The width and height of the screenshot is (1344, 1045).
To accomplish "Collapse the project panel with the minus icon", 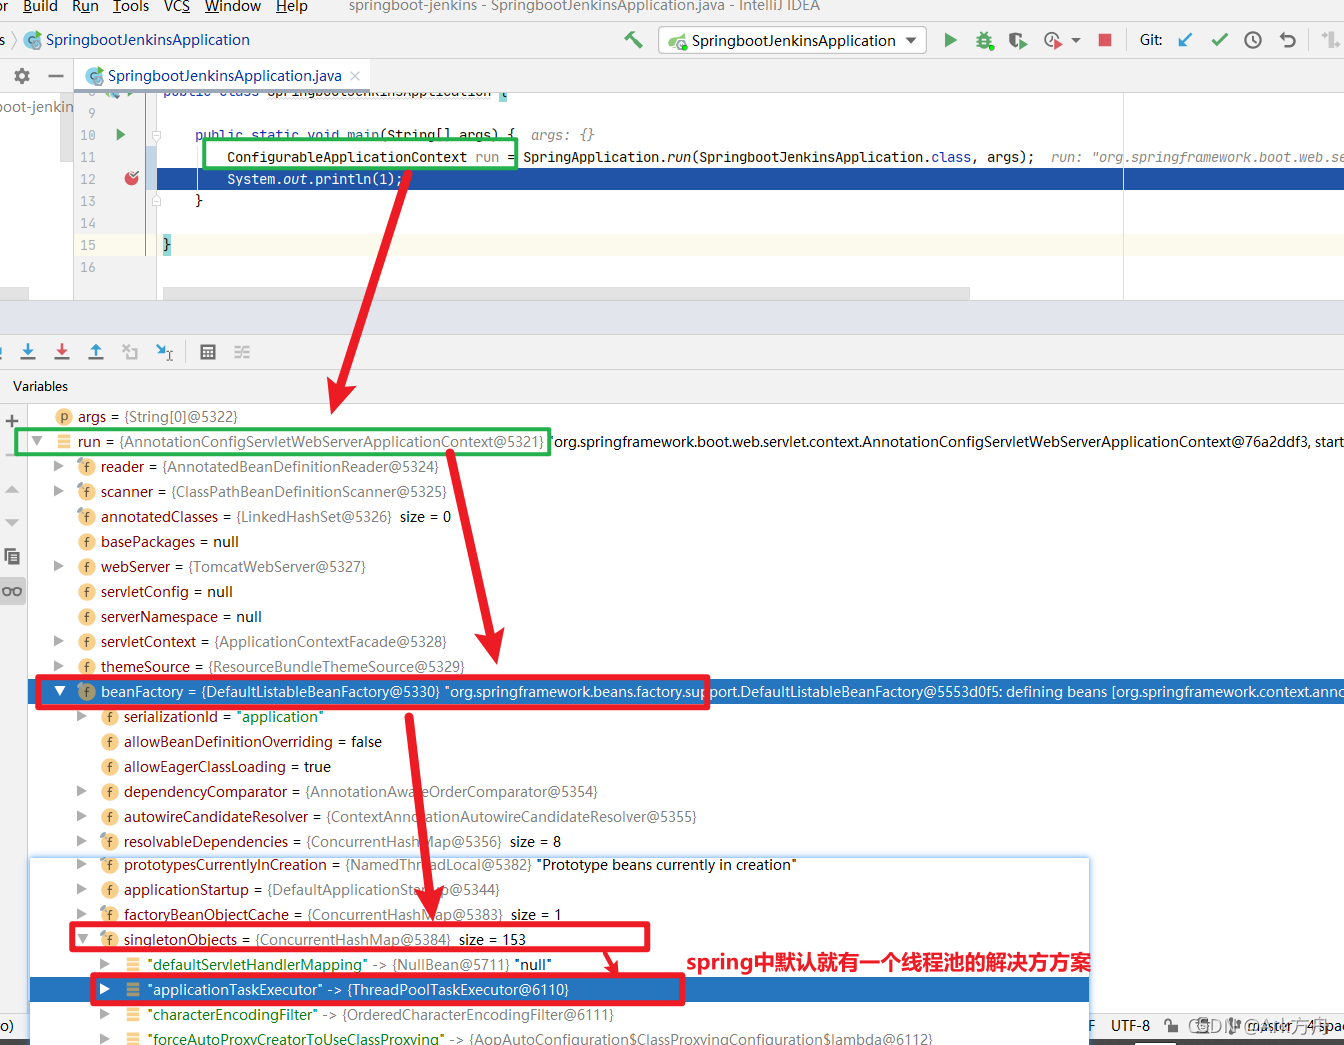I will (56, 76).
